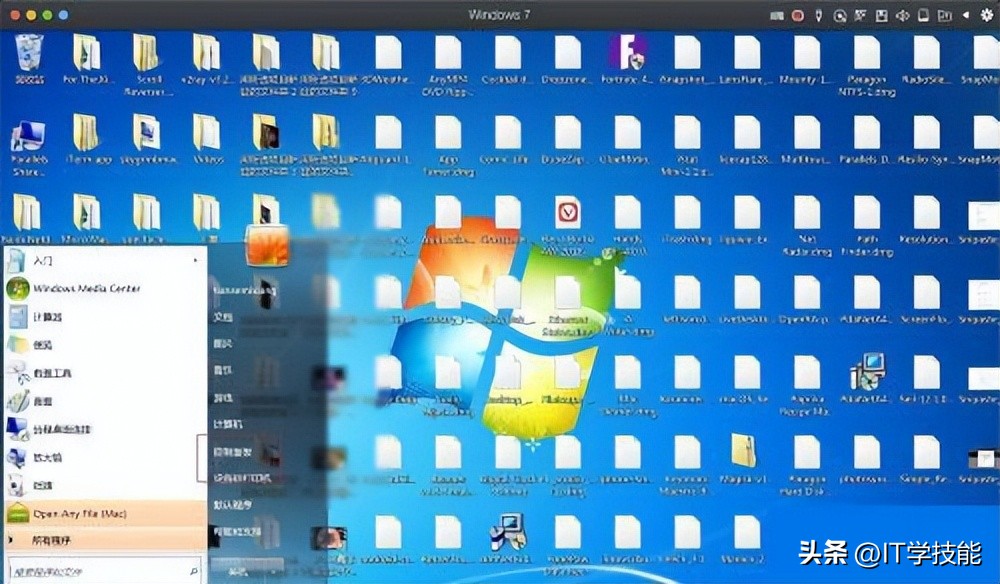
Task: Open 计算器 (Calculator) from Start menu
Action: pos(48,316)
